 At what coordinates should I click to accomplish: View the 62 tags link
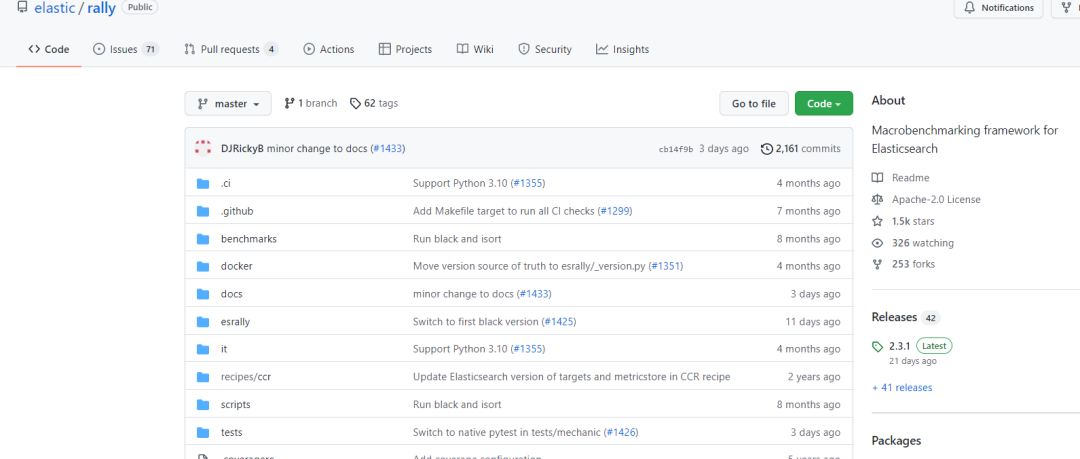374,103
